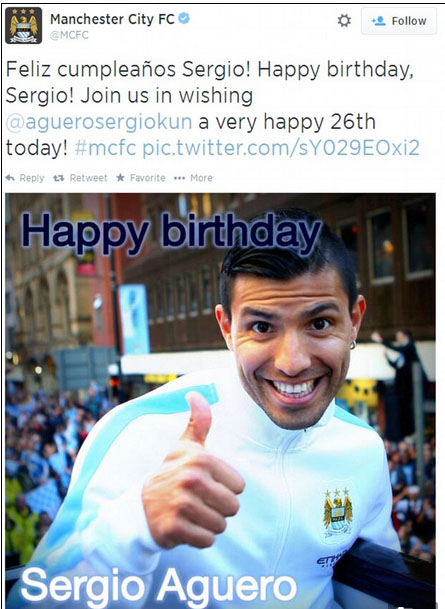Open the Happy birthday Sergio Aguero photo
The width and height of the screenshot is (445, 609).
tap(220, 401)
